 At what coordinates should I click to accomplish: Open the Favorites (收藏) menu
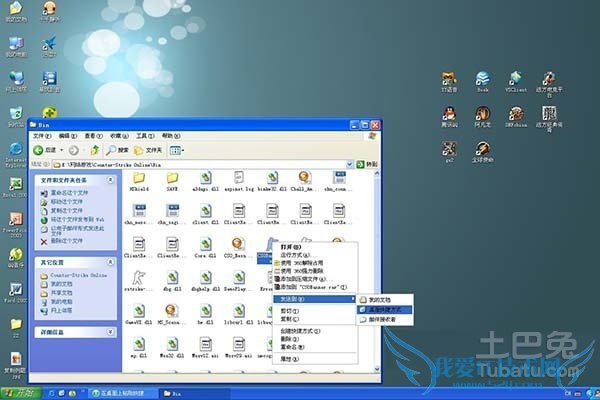tap(119, 136)
